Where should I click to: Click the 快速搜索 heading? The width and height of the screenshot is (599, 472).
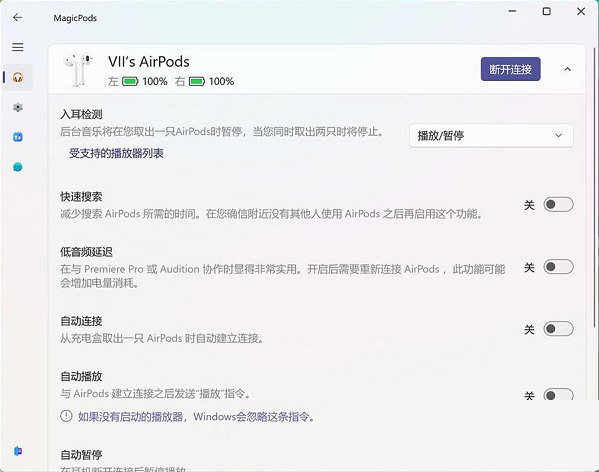(x=81, y=197)
